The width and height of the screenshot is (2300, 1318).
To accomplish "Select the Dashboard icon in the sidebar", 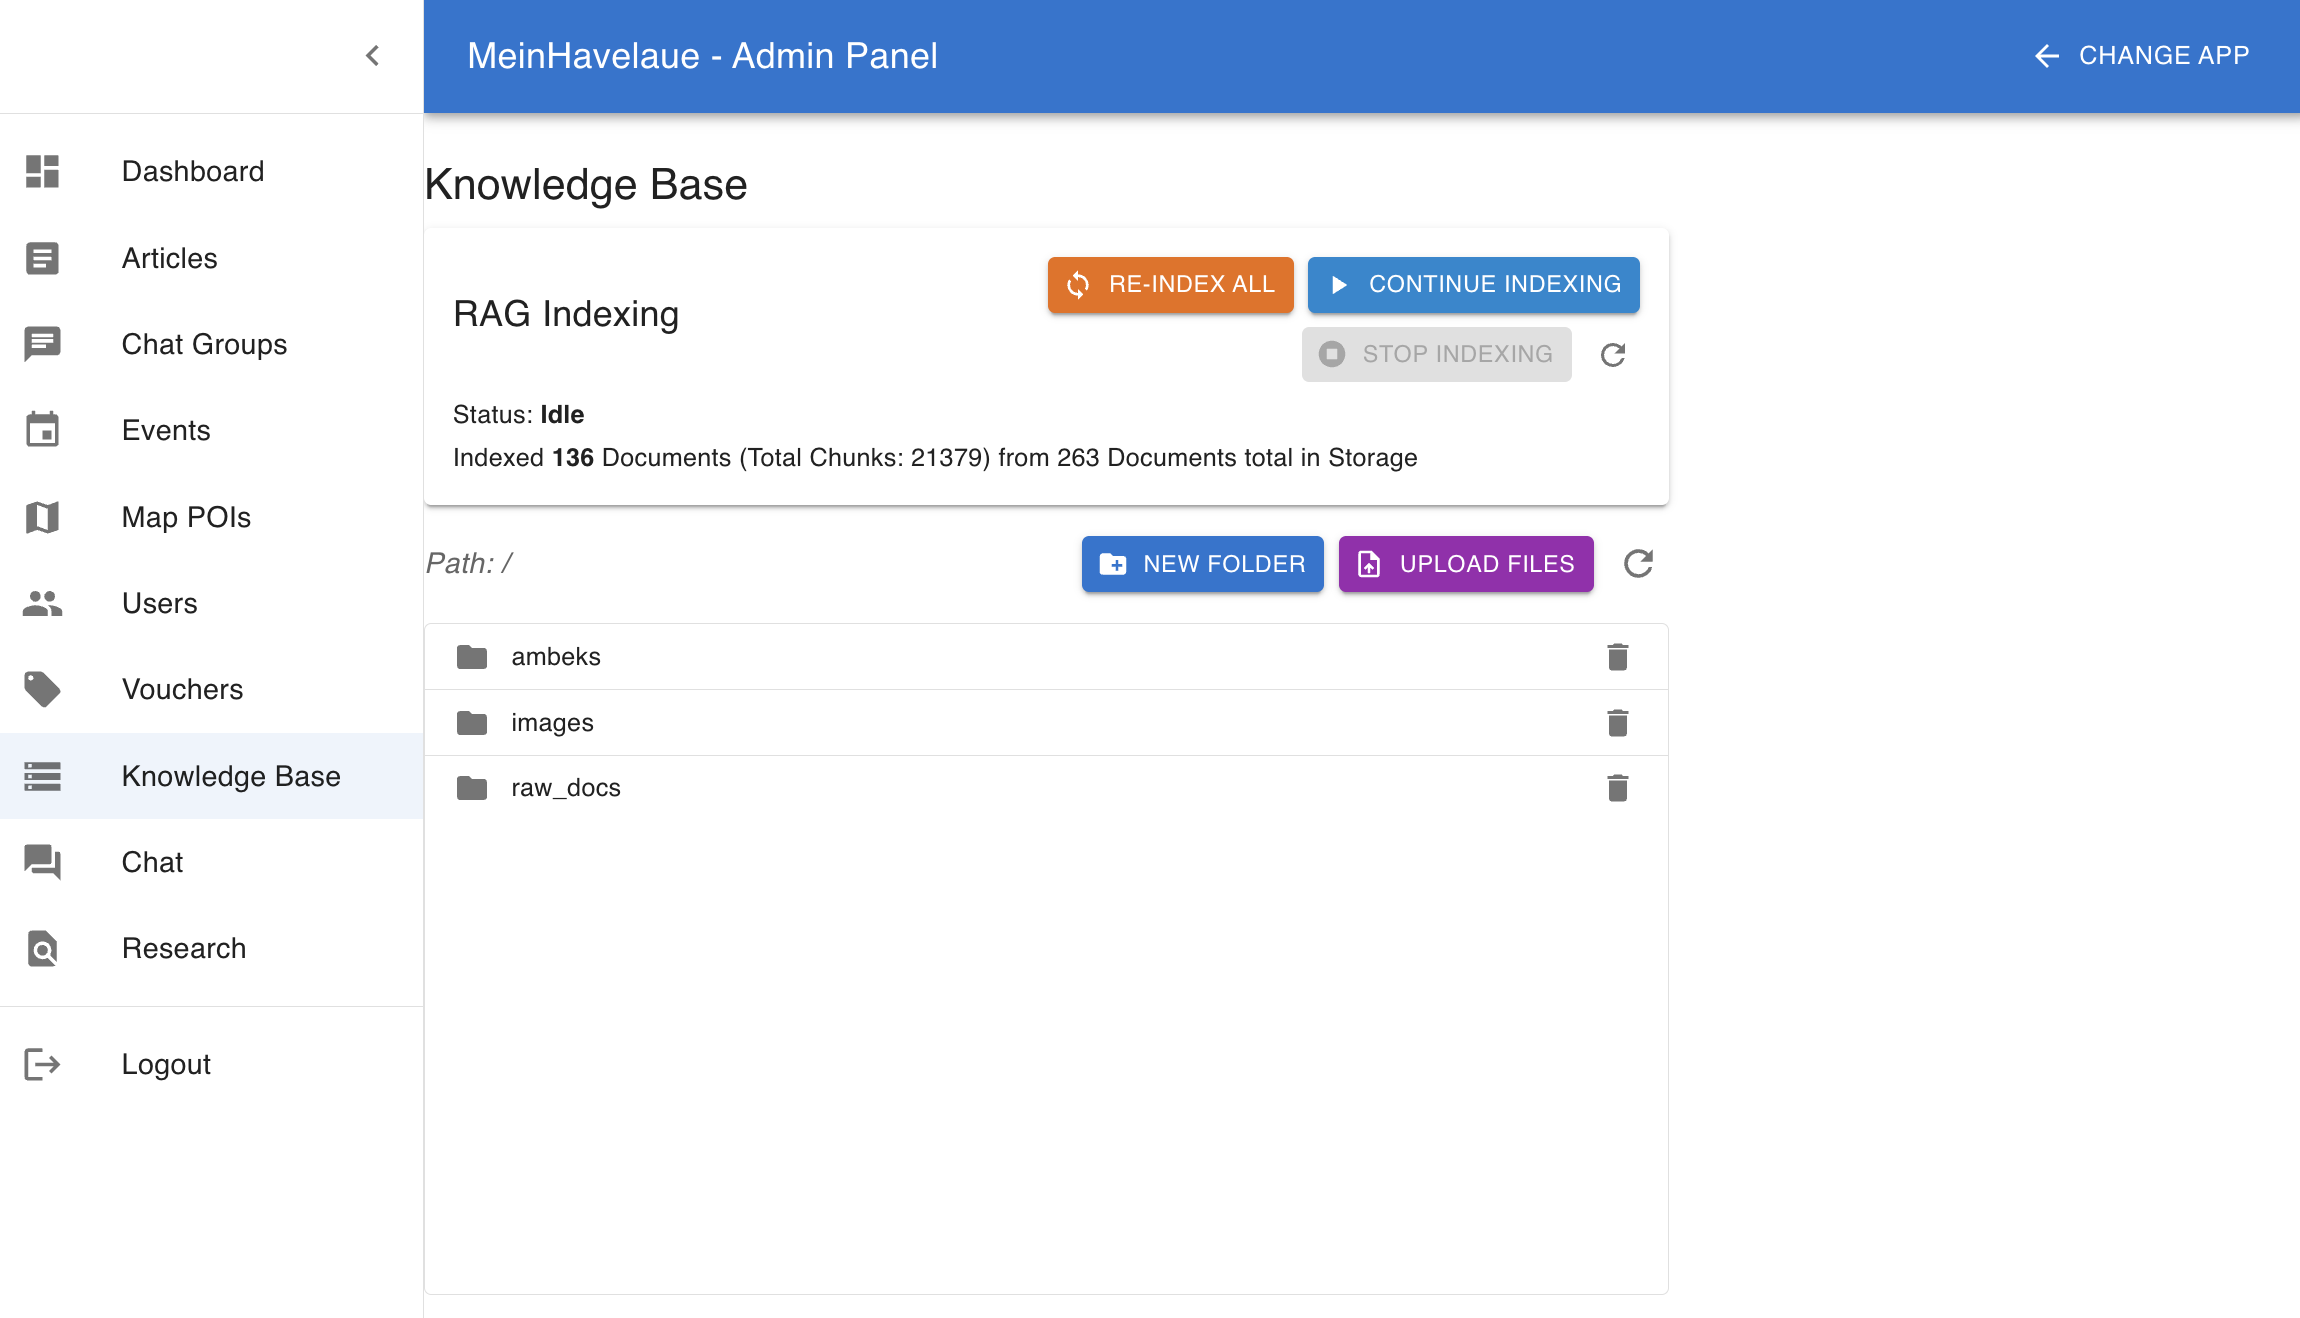I will (42, 171).
